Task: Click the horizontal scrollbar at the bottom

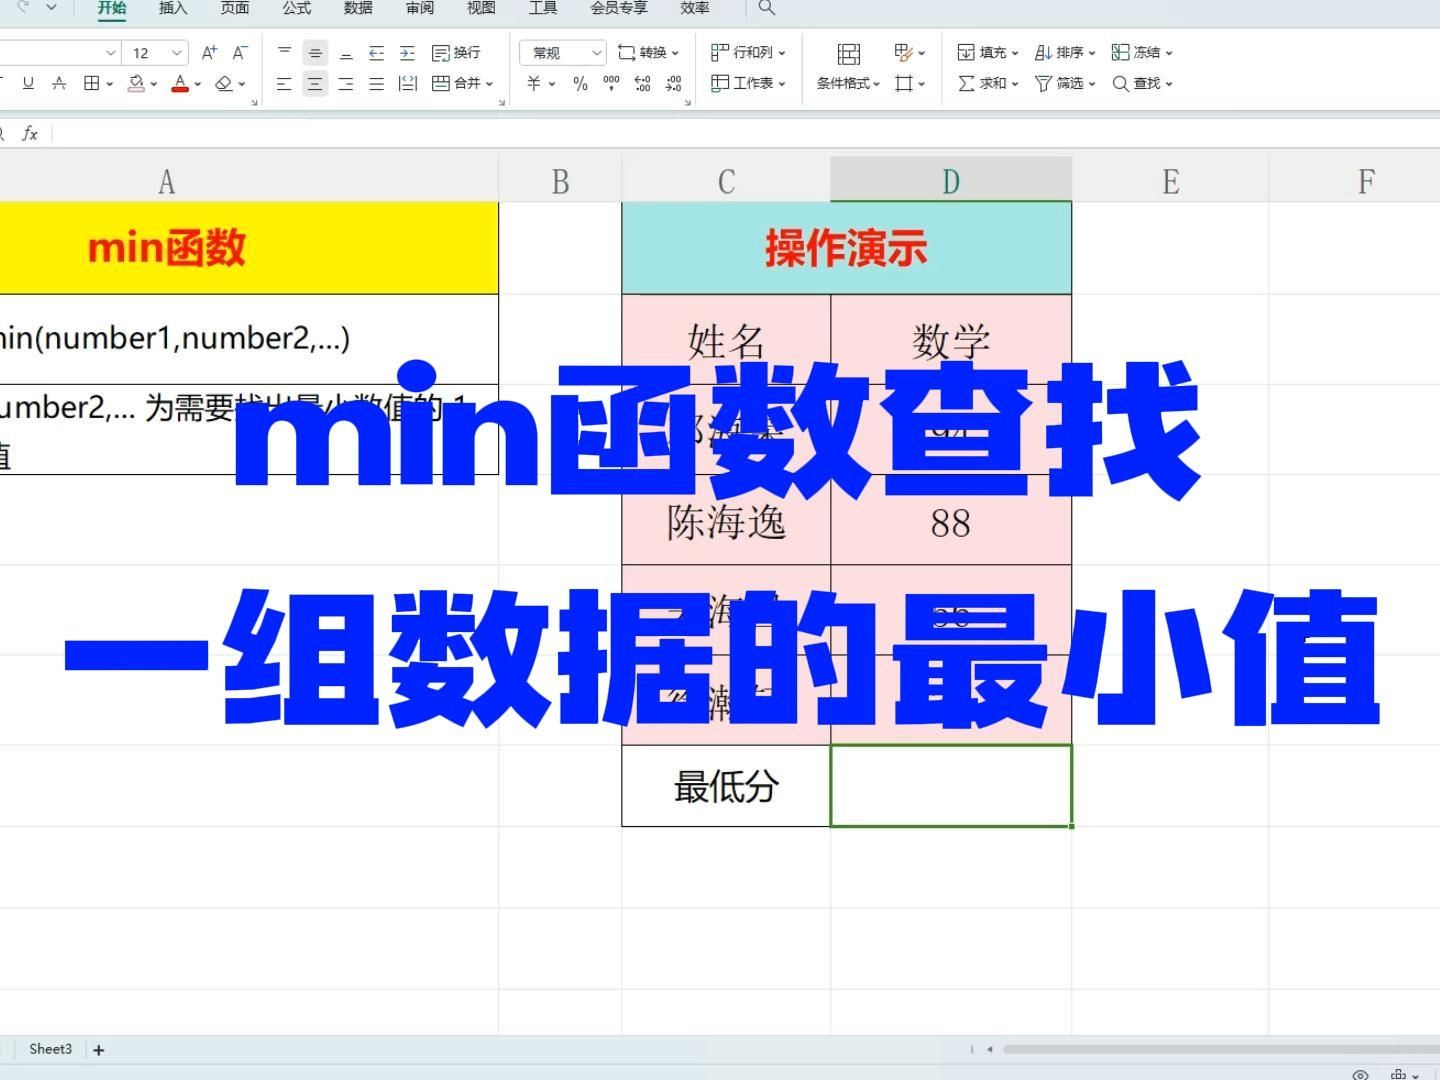Action: coord(1220,1049)
